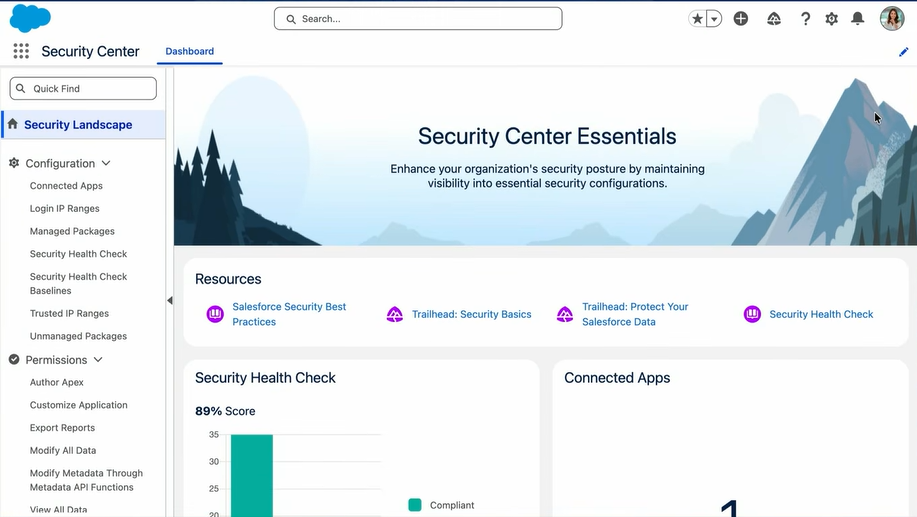This screenshot has width=917, height=517.
Task: Open the Help question mark icon
Action: [805, 19]
